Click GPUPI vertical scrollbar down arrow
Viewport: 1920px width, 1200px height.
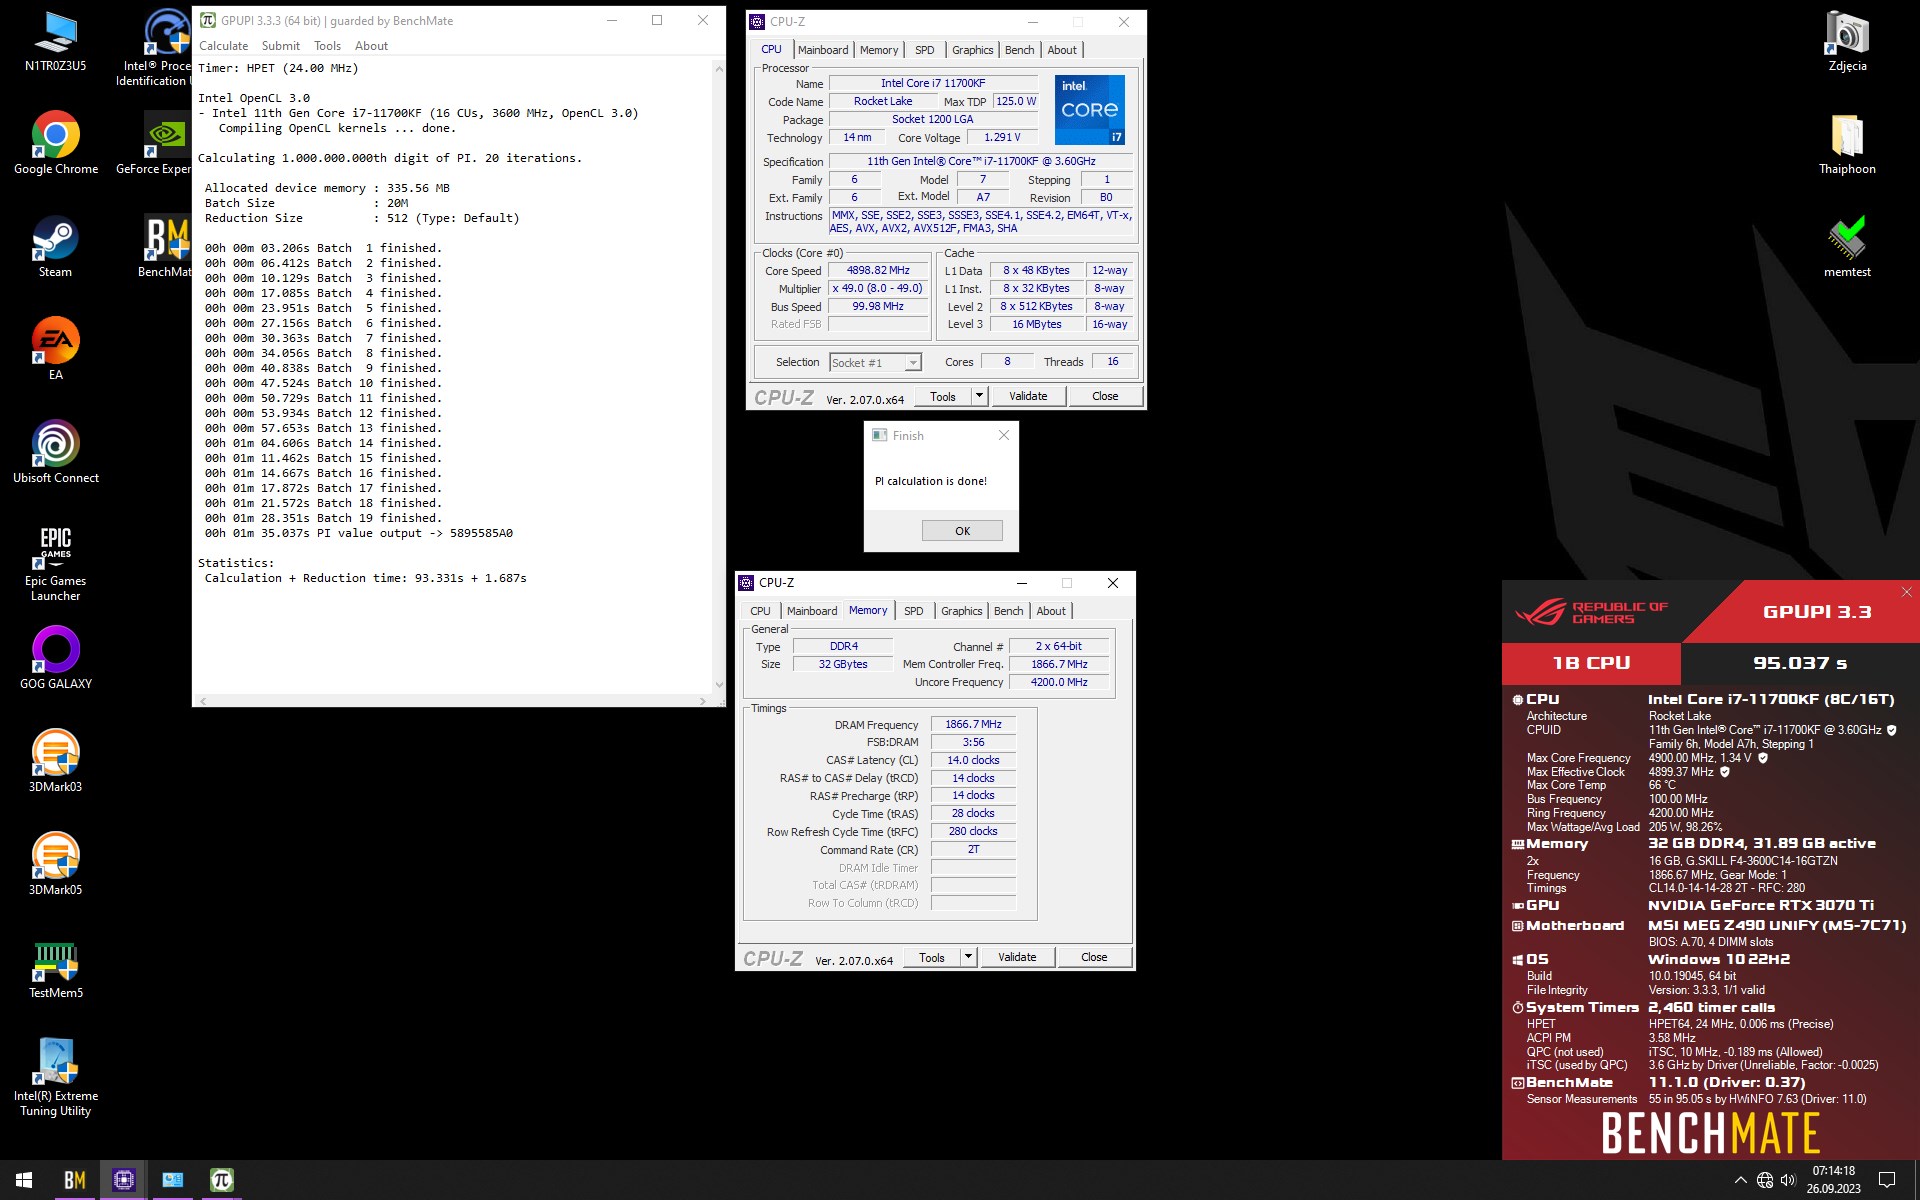[718, 685]
